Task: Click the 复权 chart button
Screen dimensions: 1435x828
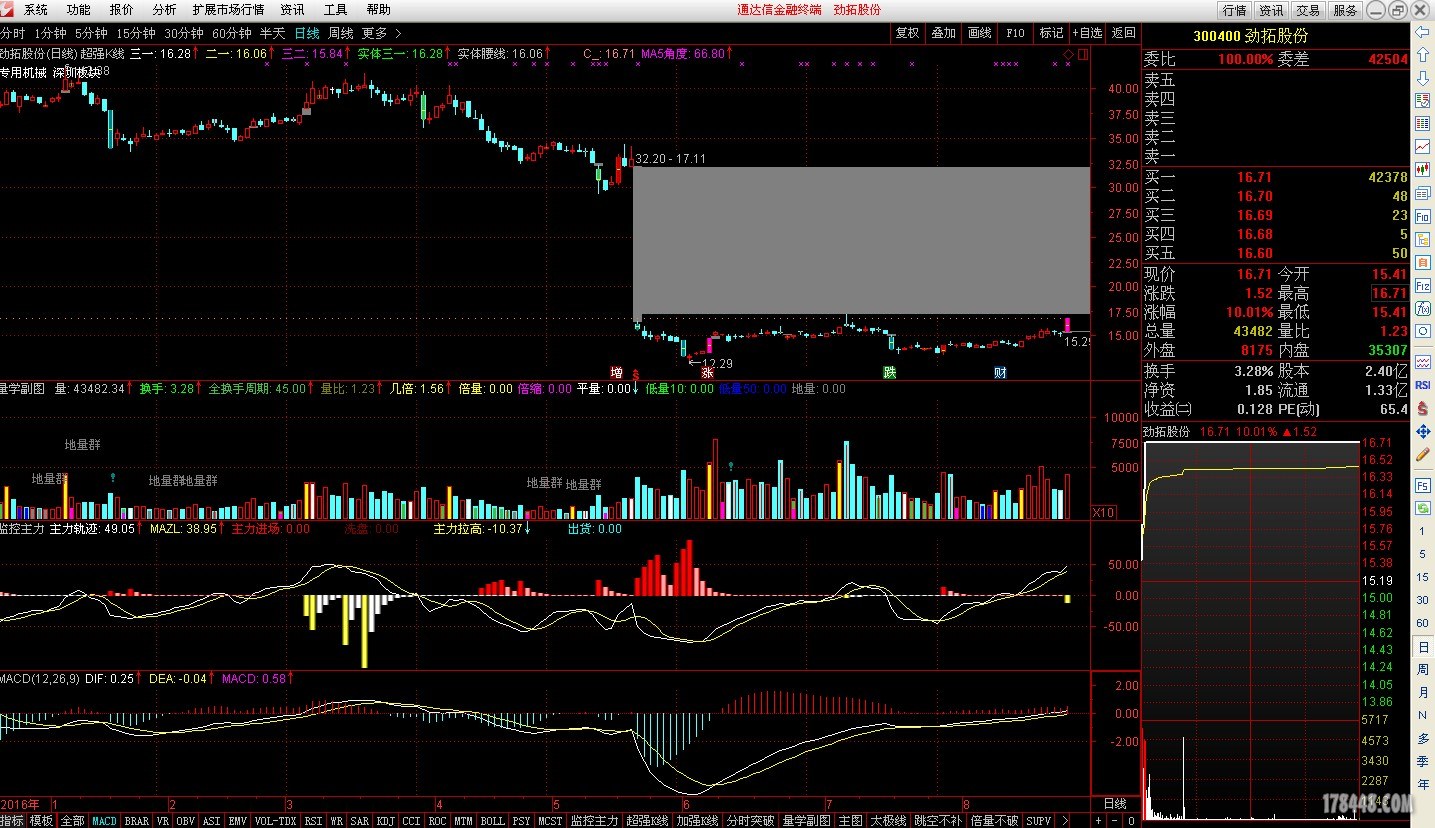Action: 907,33
